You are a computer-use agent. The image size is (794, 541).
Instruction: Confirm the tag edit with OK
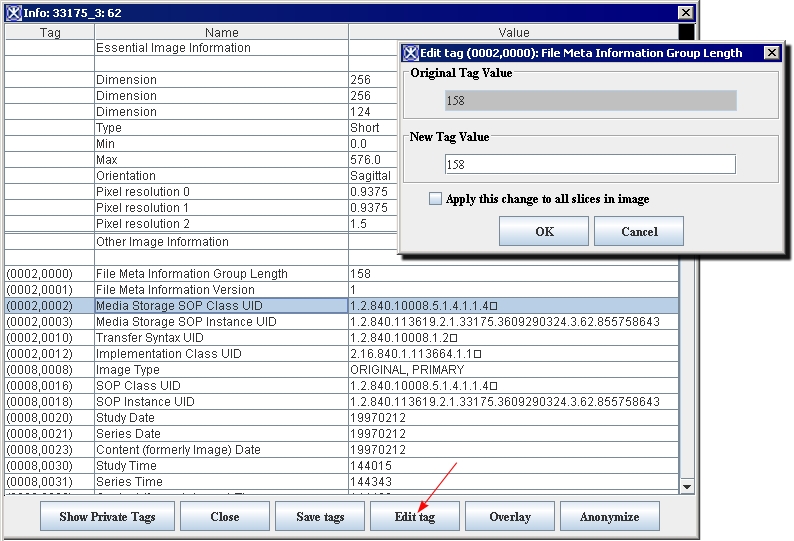(544, 231)
